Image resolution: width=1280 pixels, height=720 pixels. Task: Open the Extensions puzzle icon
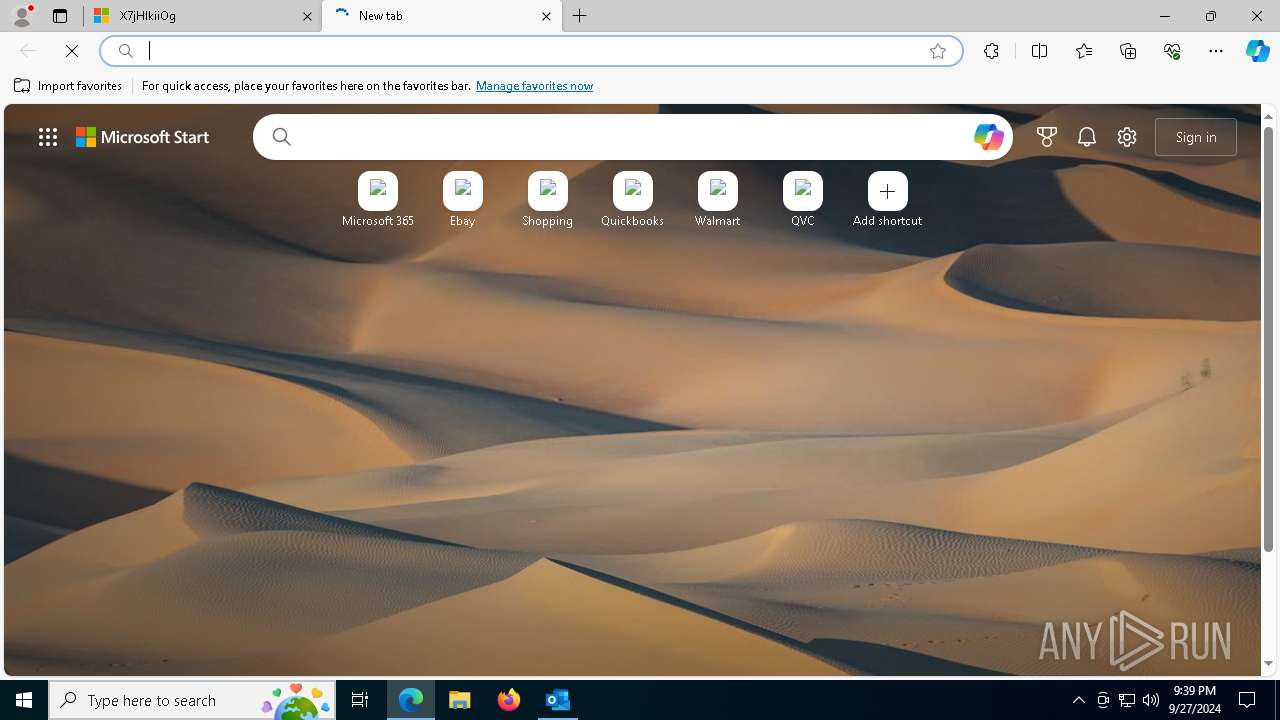click(x=991, y=51)
